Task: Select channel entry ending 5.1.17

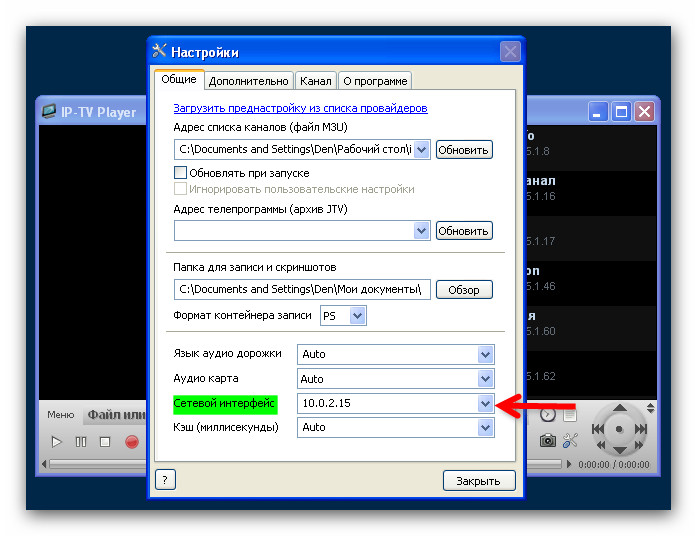Action: click(x=591, y=238)
